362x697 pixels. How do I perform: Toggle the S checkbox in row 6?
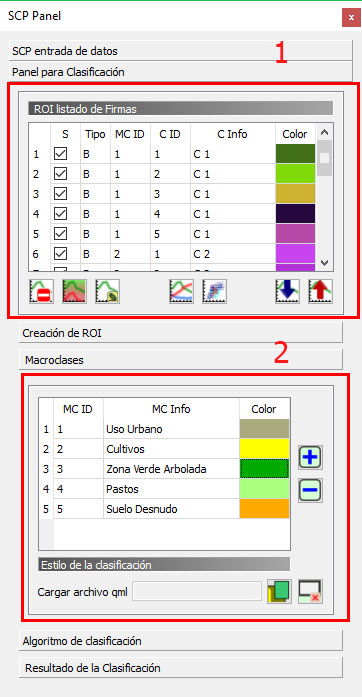point(60,254)
